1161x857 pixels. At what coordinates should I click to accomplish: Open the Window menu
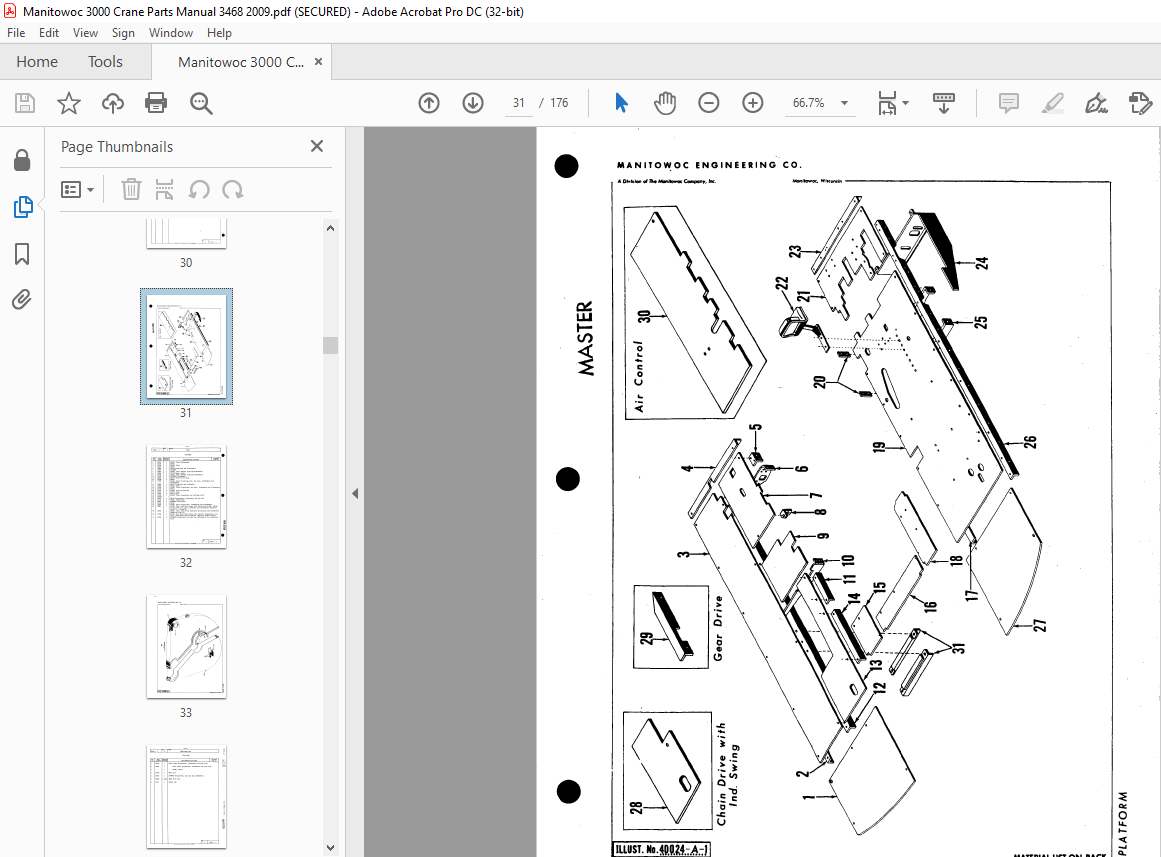tap(171, 33)
